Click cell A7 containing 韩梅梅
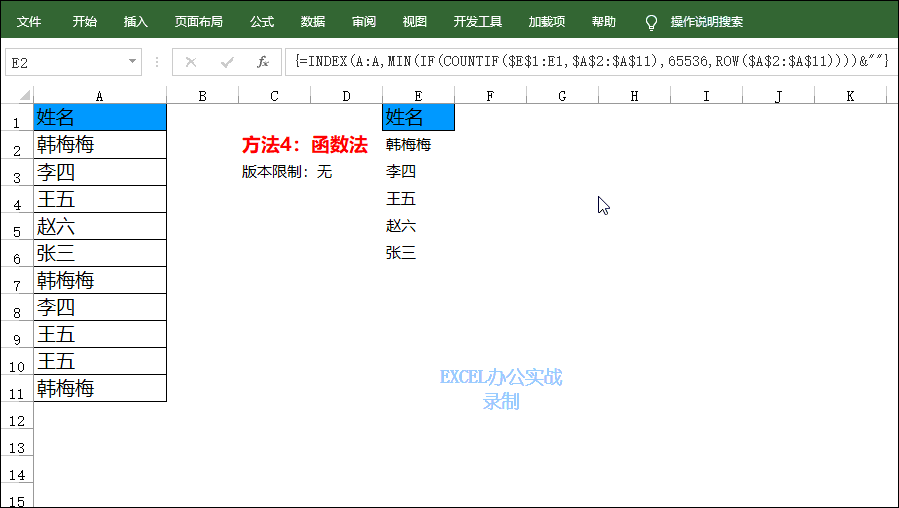The image size is (899, 508). (x=100, y=280)
